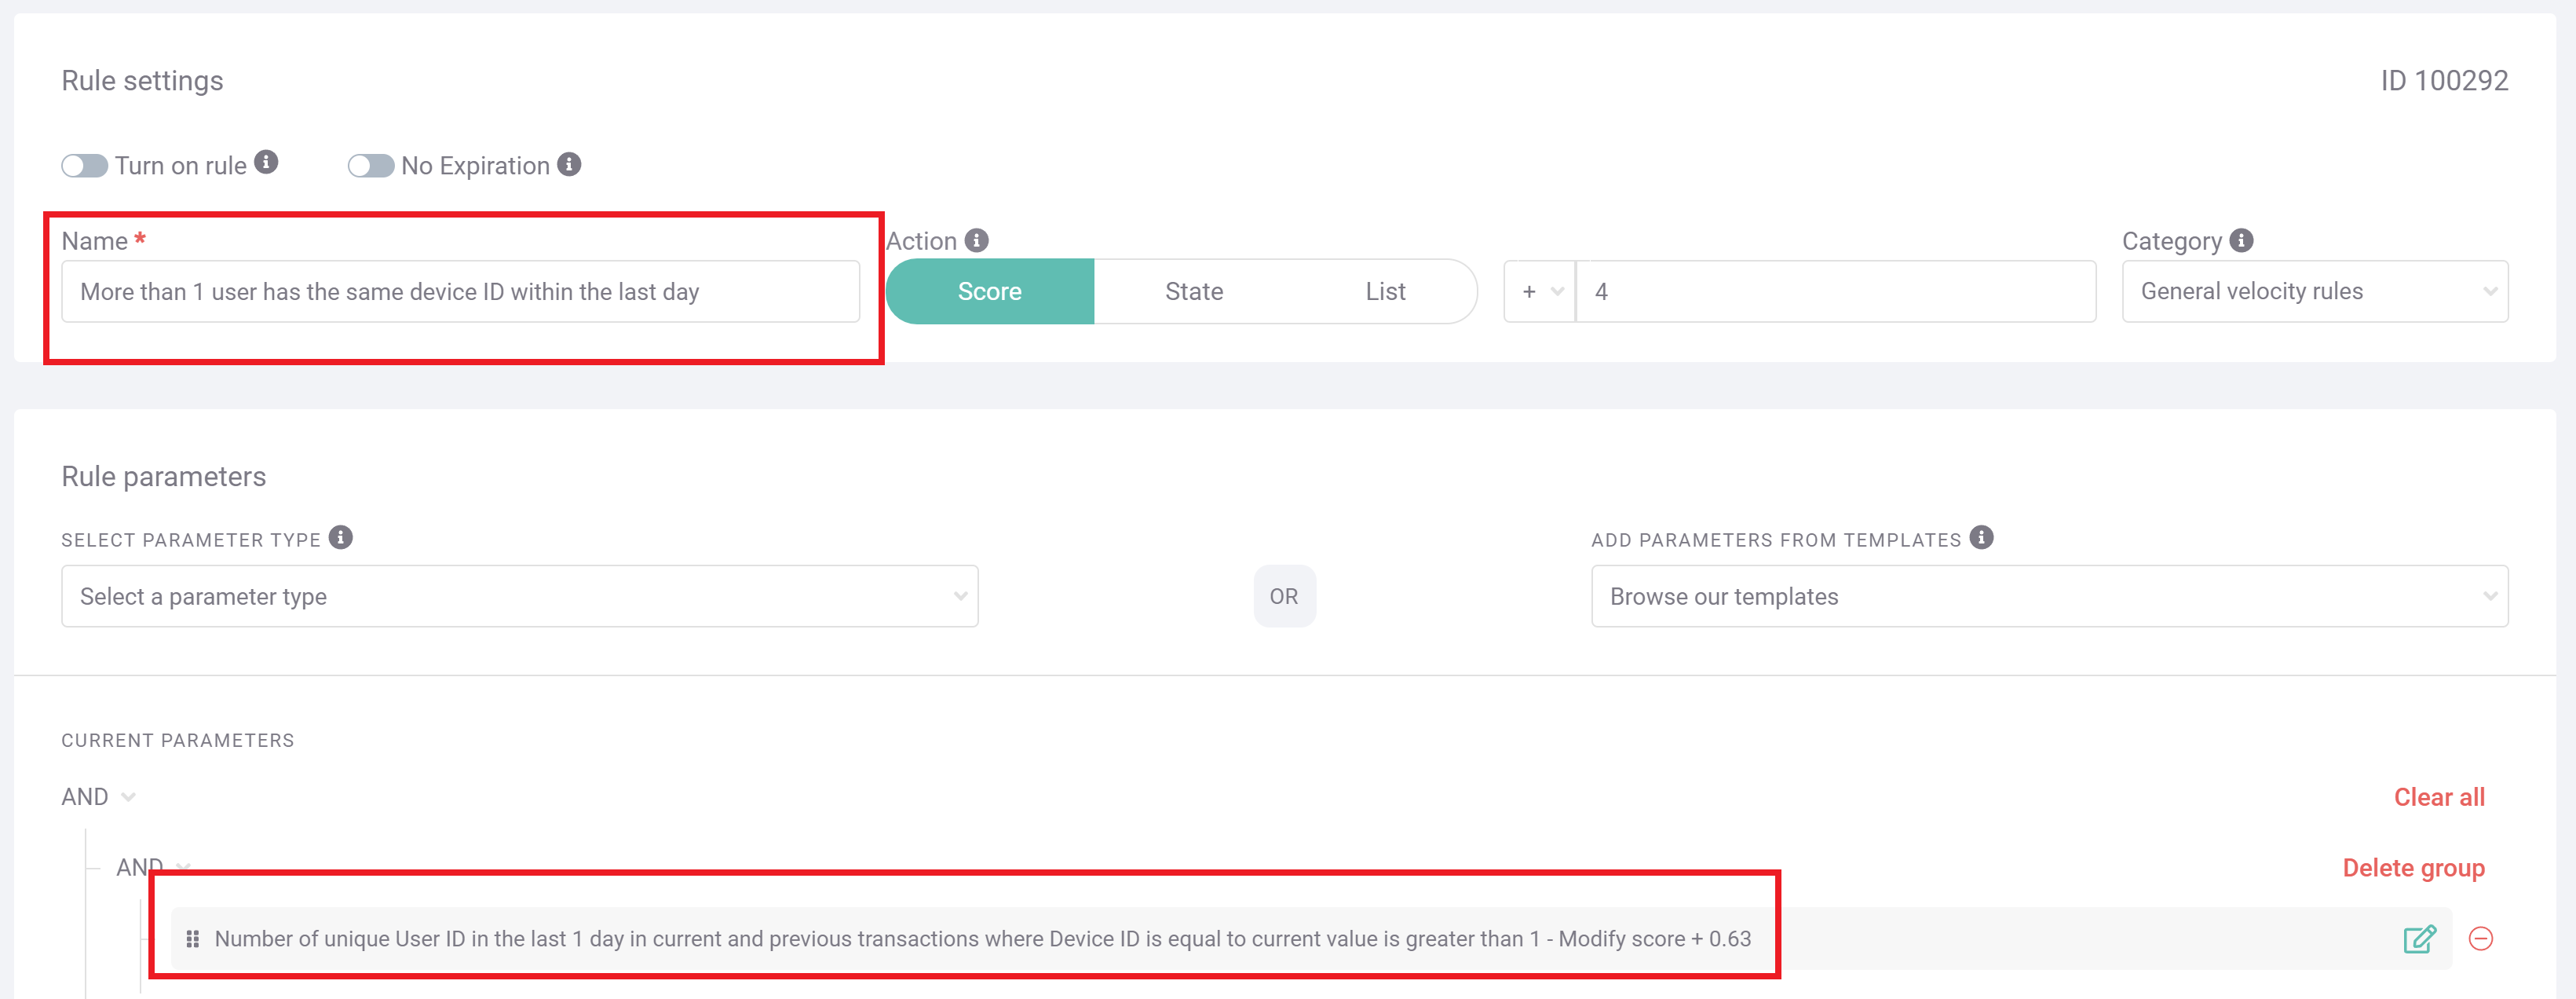Click the Delete group link
Screen dimensions: 2576x999
pyautogui.click(x=2417, y=868)
